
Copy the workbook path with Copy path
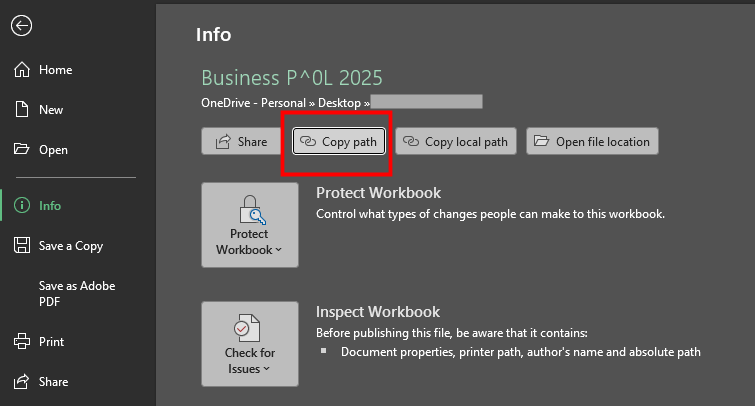[338, 142]
